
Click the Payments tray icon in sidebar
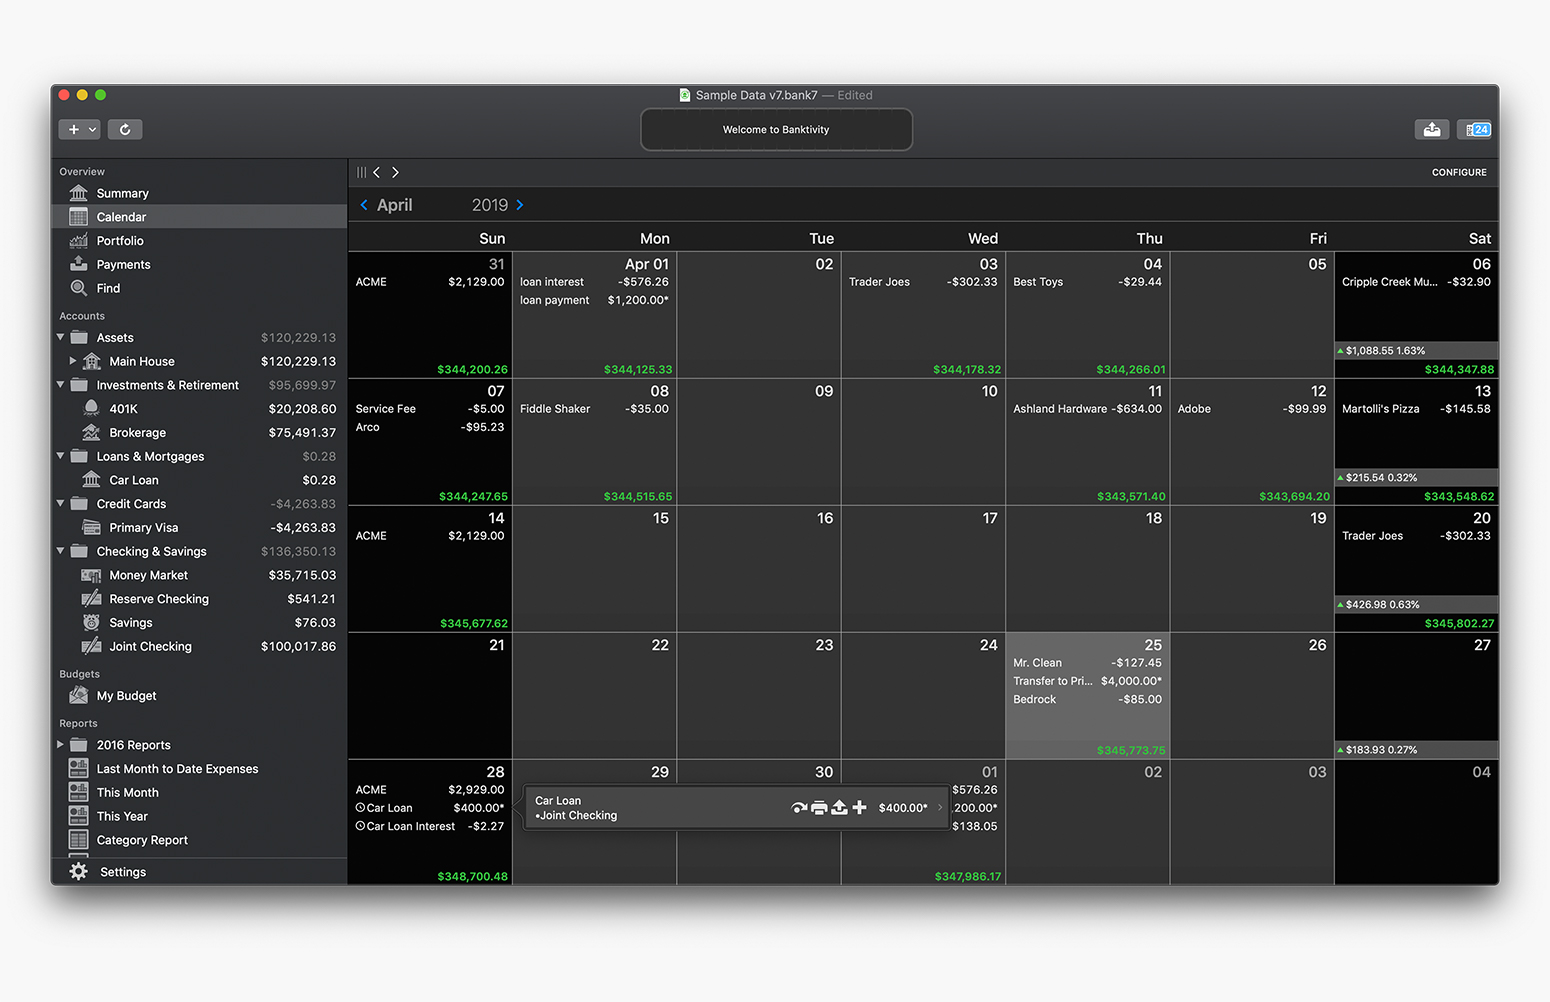[79, 264]
